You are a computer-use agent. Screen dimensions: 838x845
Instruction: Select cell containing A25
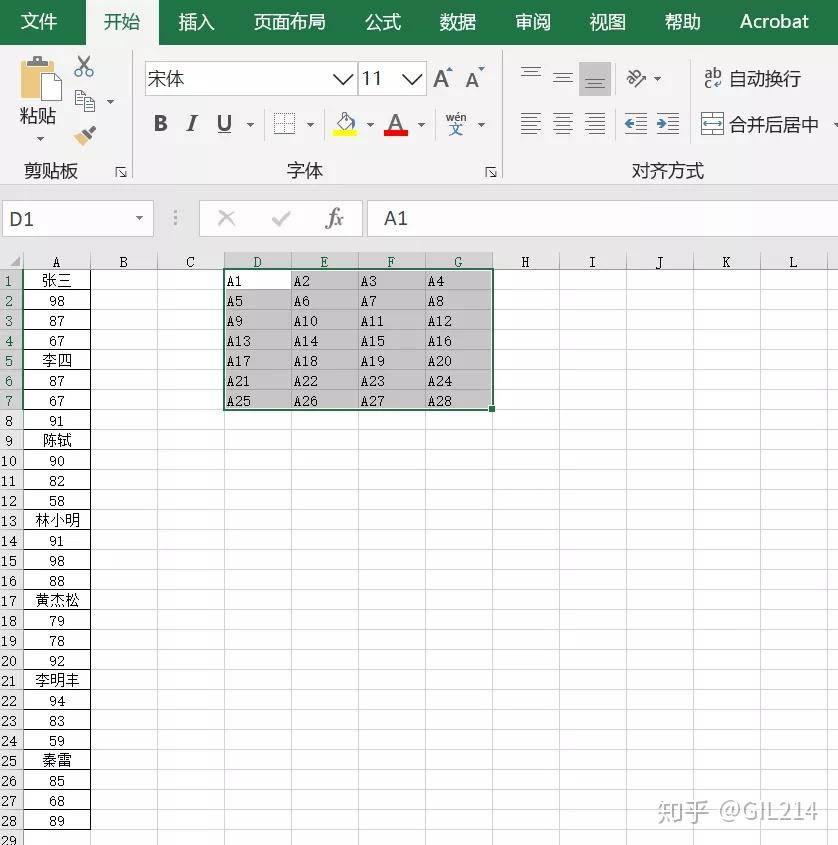pos(258,401)
